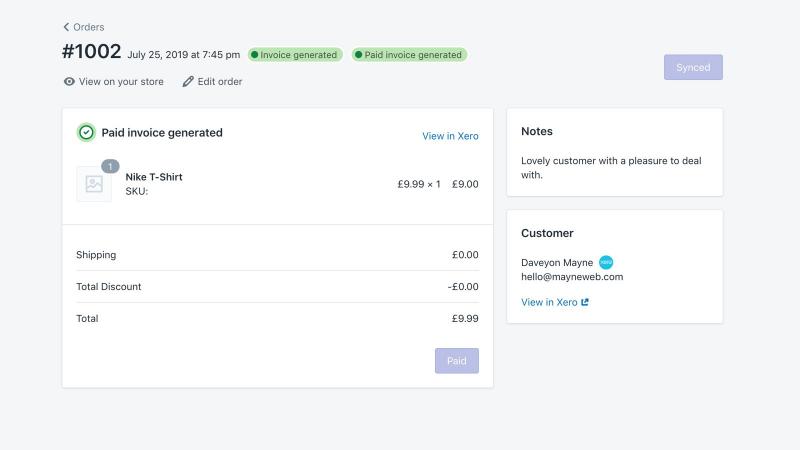The image size is (800, 450).
Task: Click the Nike T-Shirt image placeholder
Action: point(94,184)
